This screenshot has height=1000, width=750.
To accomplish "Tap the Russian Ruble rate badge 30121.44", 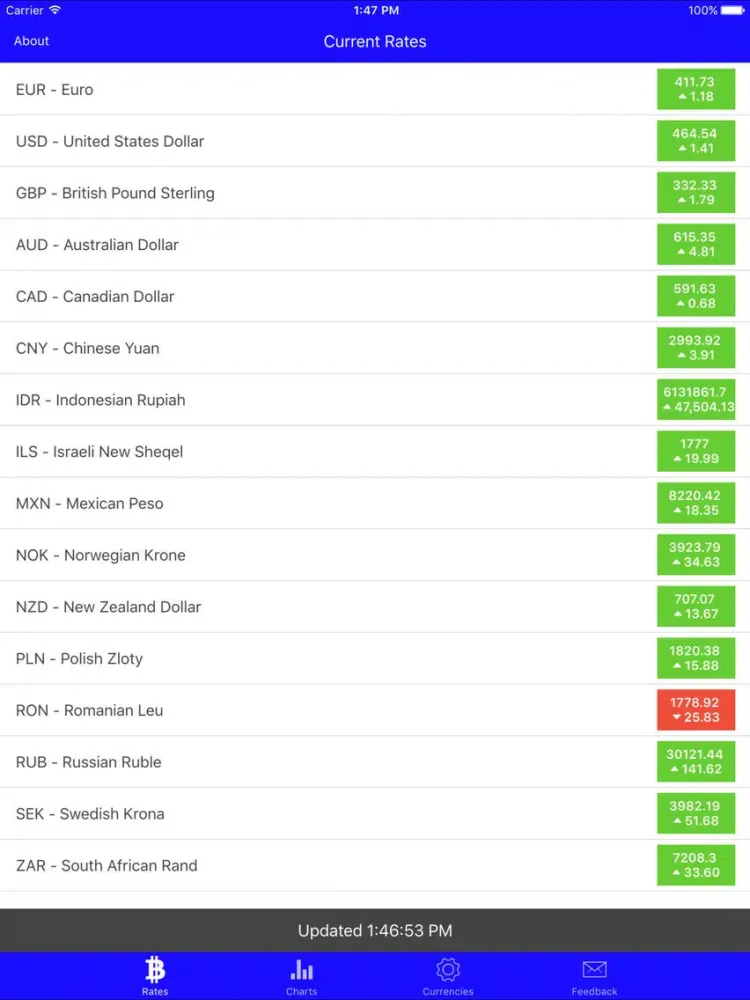I will coord(695,762).
